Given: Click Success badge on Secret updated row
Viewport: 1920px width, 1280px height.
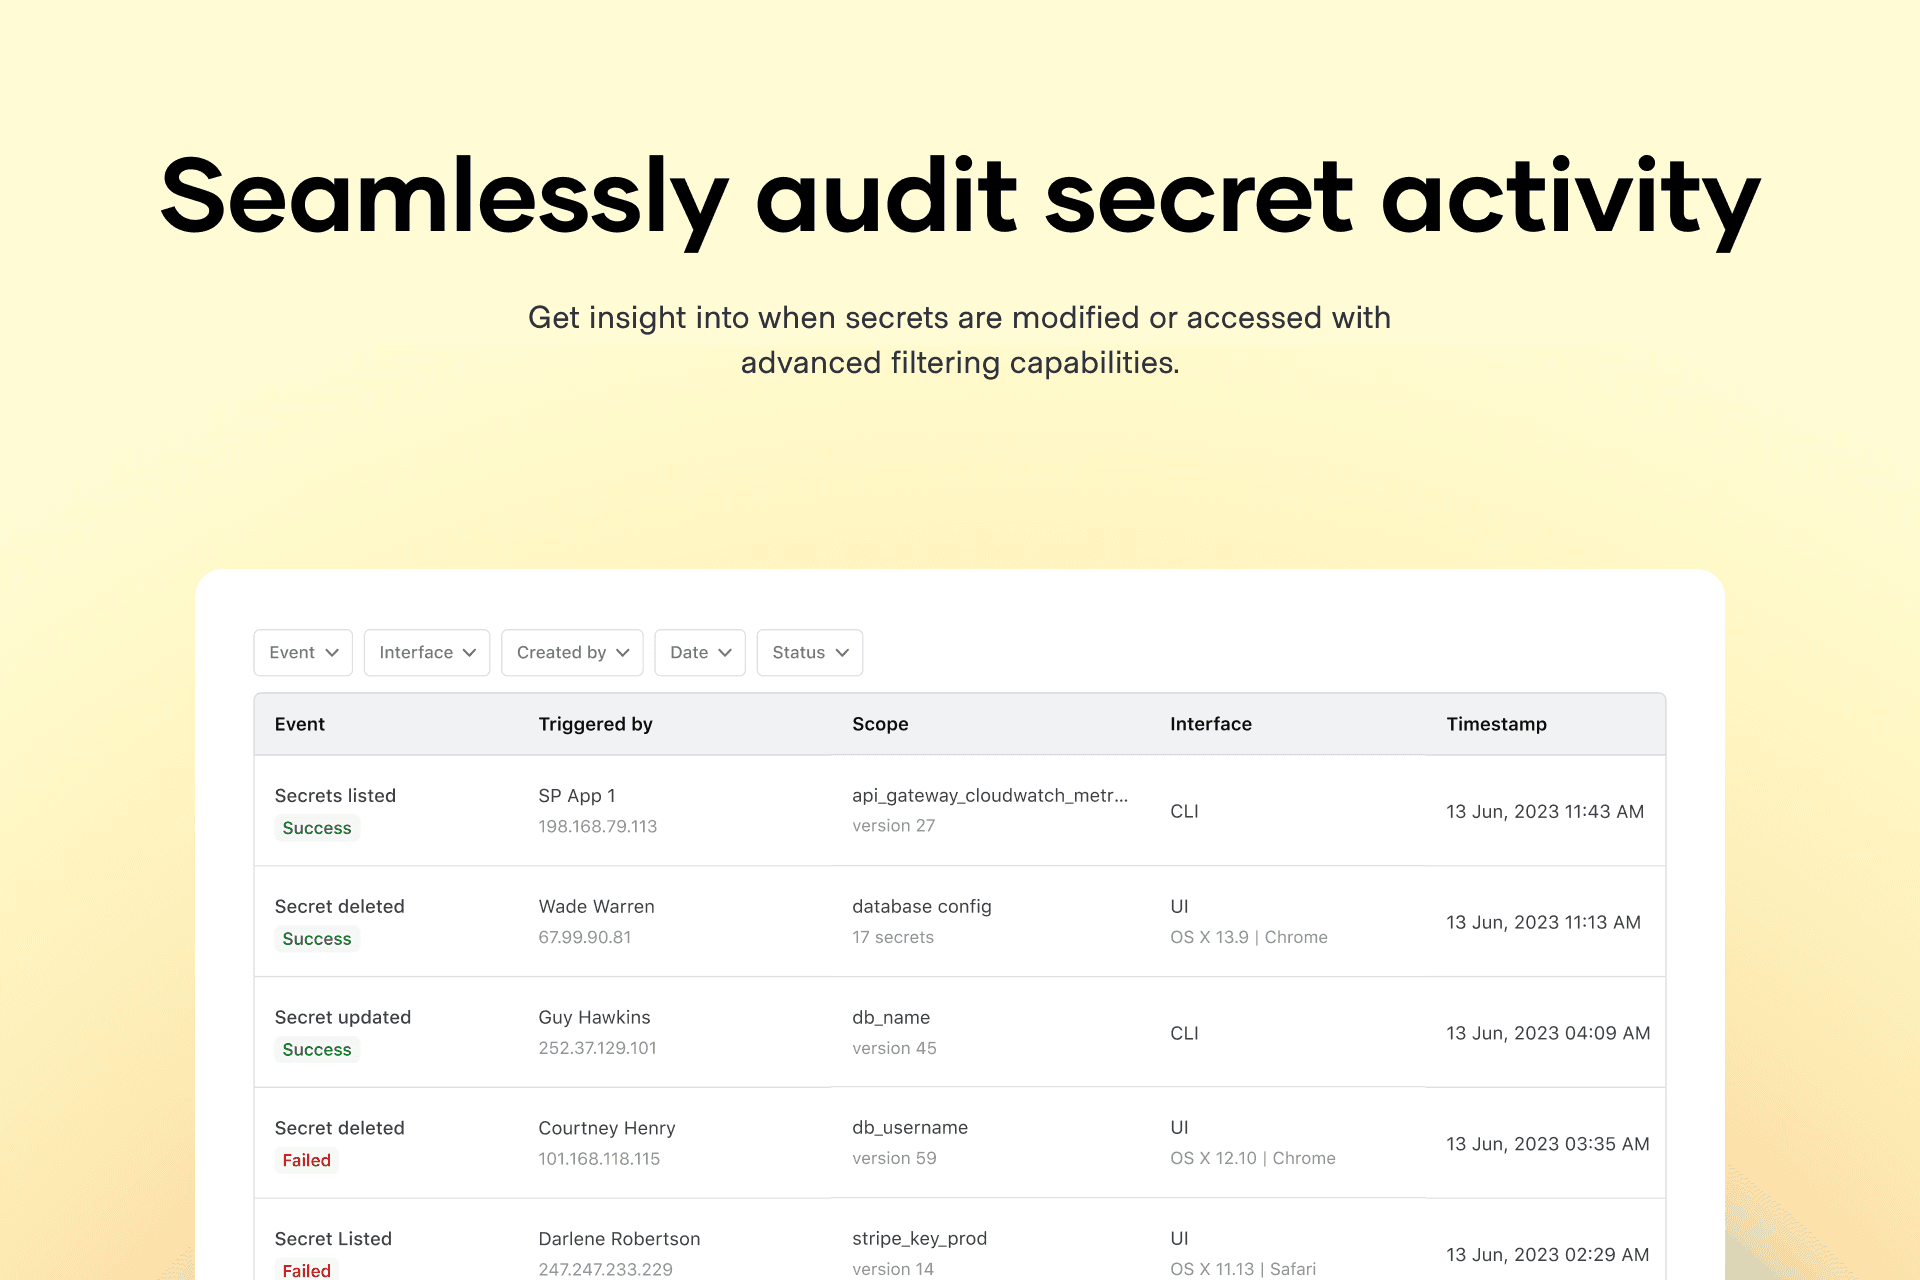Looking at the screenshot, I should click(316, 1049).
